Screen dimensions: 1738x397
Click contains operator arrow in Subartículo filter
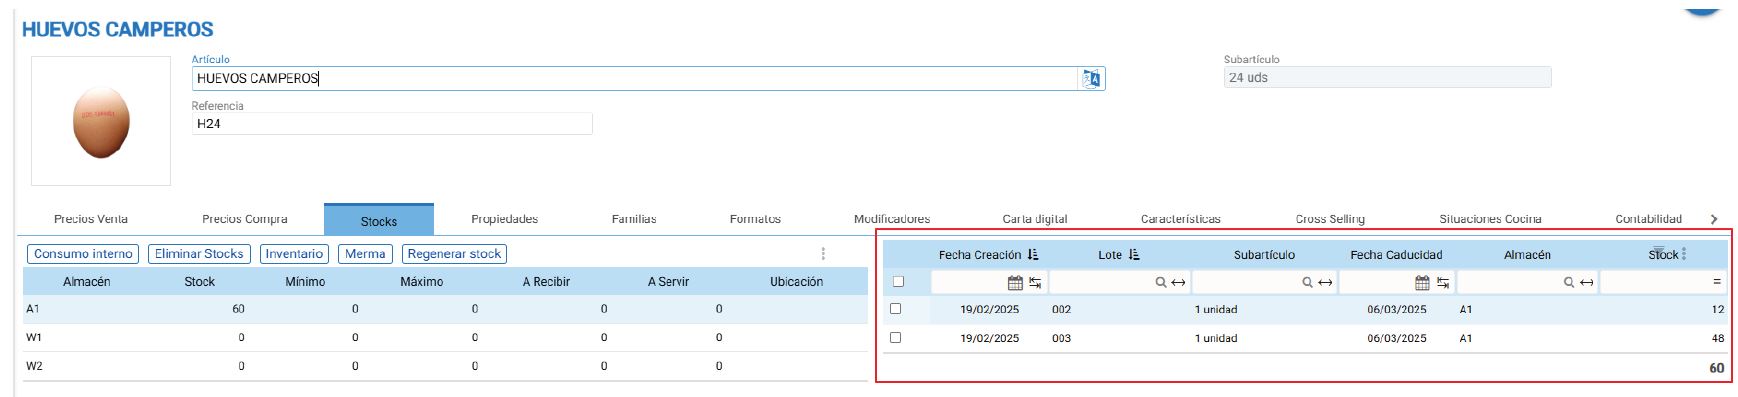1325,283
